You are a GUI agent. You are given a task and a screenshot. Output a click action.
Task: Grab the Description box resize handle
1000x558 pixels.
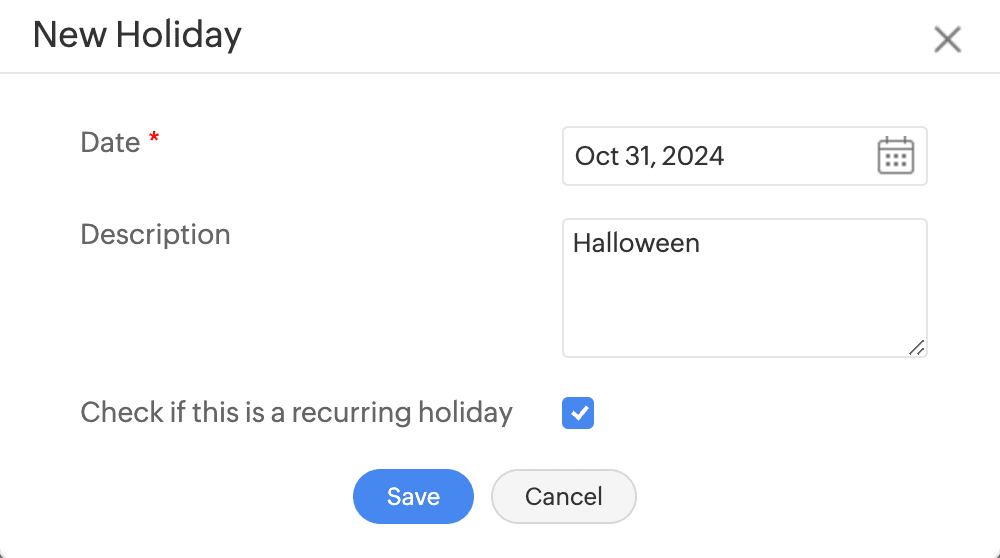pyautogui.click(x=917, y=347)
